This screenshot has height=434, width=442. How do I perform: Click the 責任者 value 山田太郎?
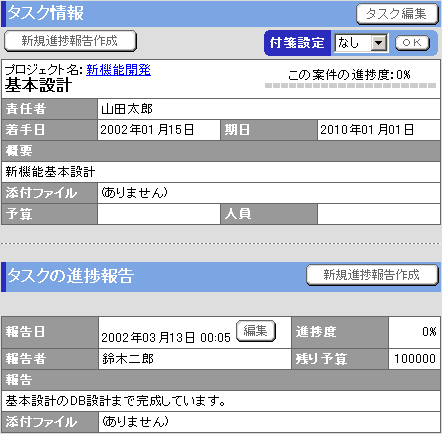[127, 109]
